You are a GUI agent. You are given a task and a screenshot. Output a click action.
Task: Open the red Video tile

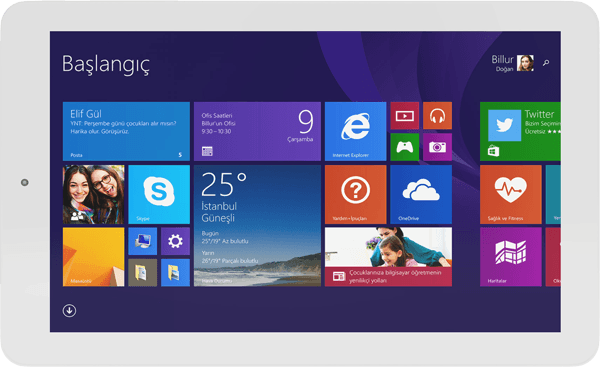404,116
